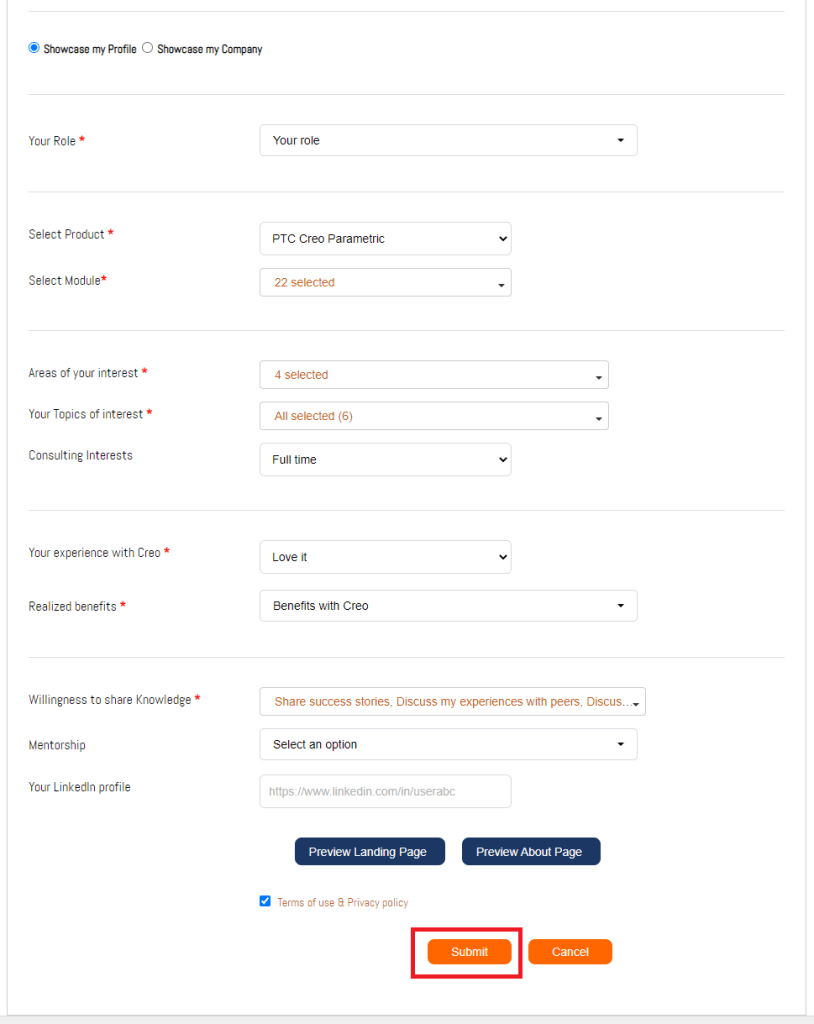This screenshot has height=1024, width=814.
Task: Expand the Realized benefits dropdown
Action: pyautogui.click(x=448, y=606)
